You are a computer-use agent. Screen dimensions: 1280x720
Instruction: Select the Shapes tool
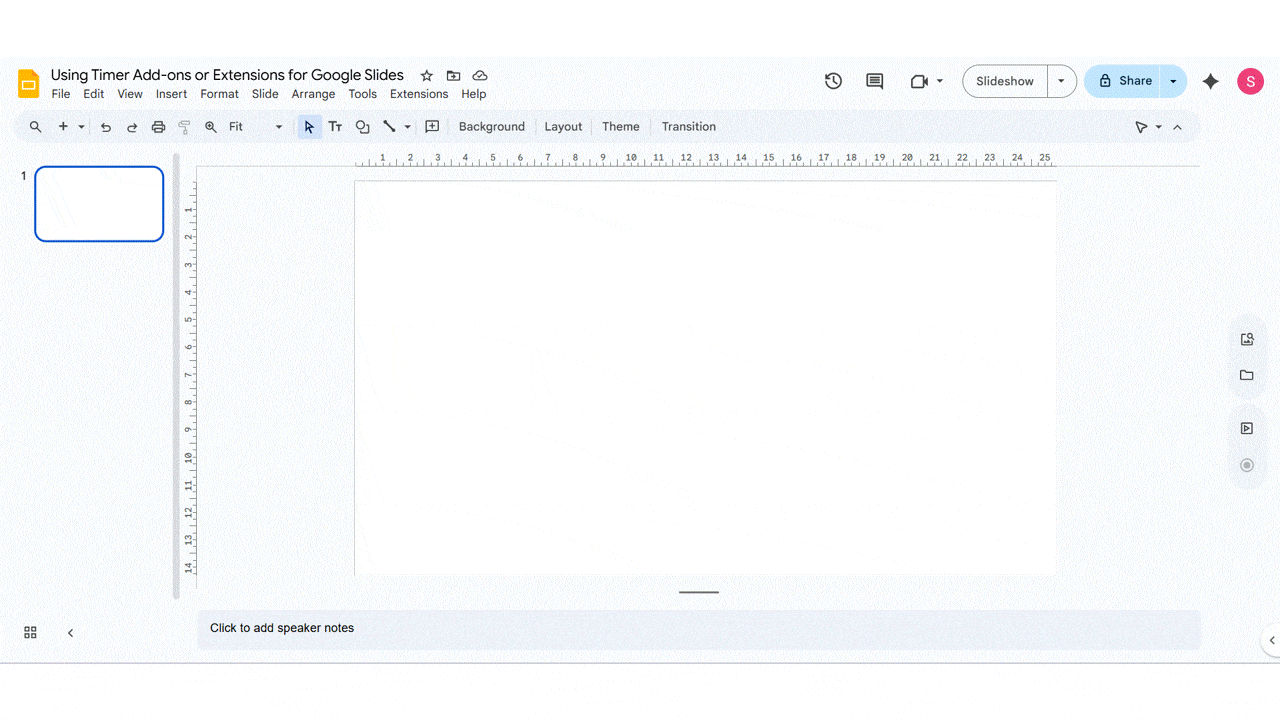click(x=362, y=127)
